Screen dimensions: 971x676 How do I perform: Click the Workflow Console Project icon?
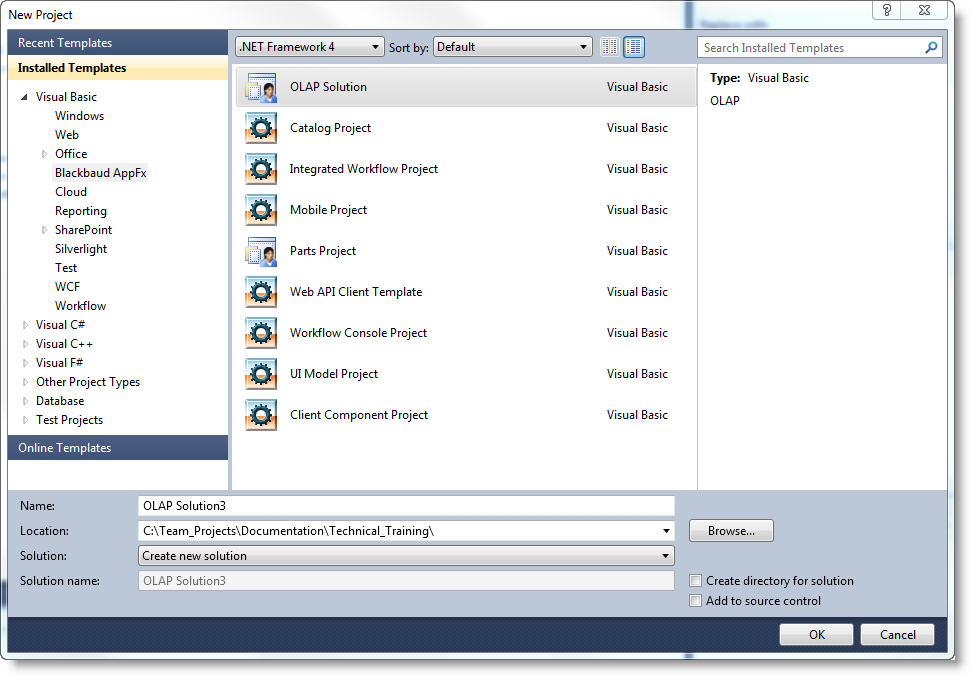coord(261,333)
